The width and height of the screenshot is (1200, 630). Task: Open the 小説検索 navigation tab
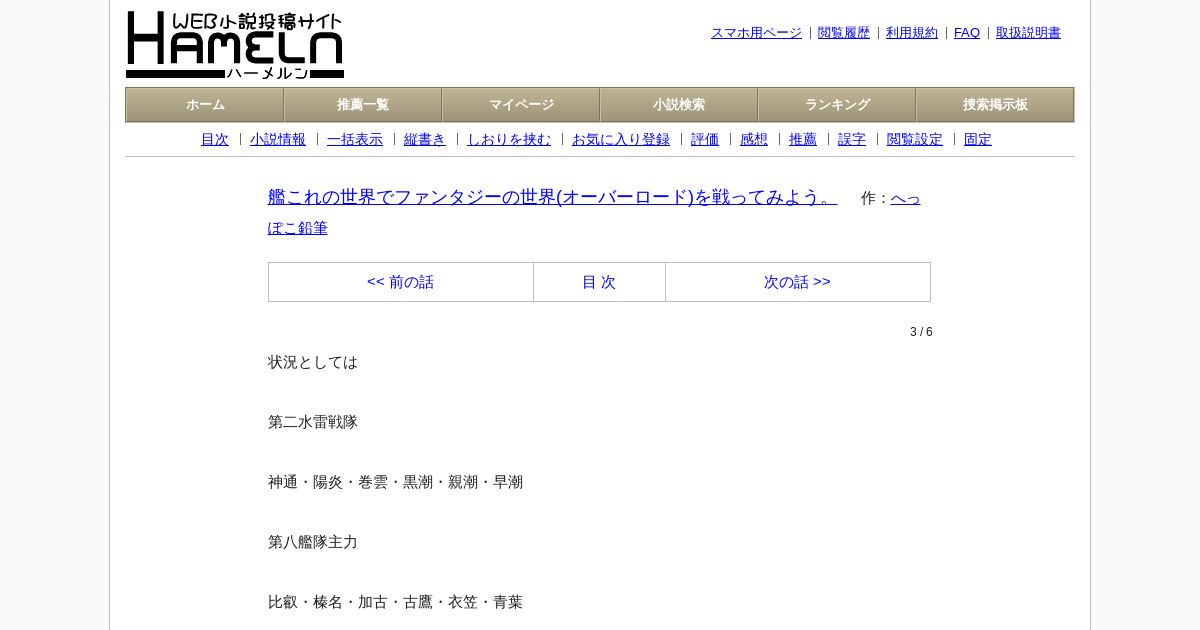(679, 105)
